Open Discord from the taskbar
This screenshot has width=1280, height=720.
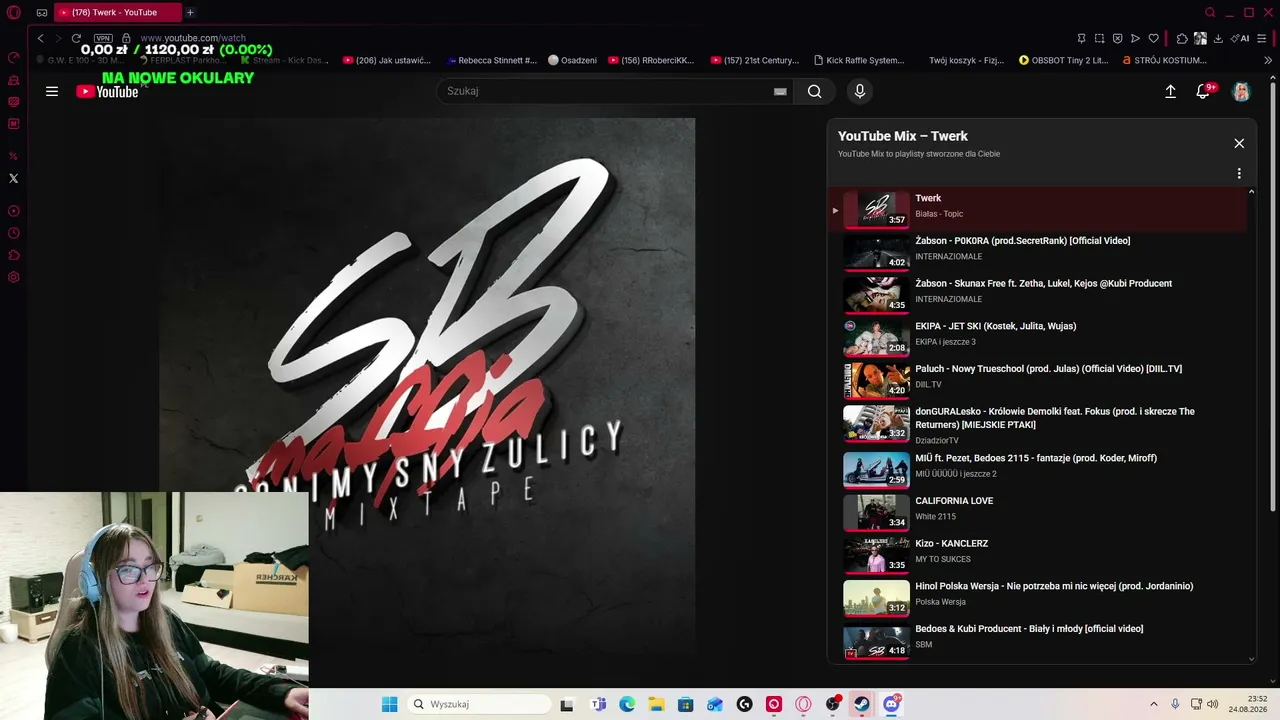[x=891, y=704]
